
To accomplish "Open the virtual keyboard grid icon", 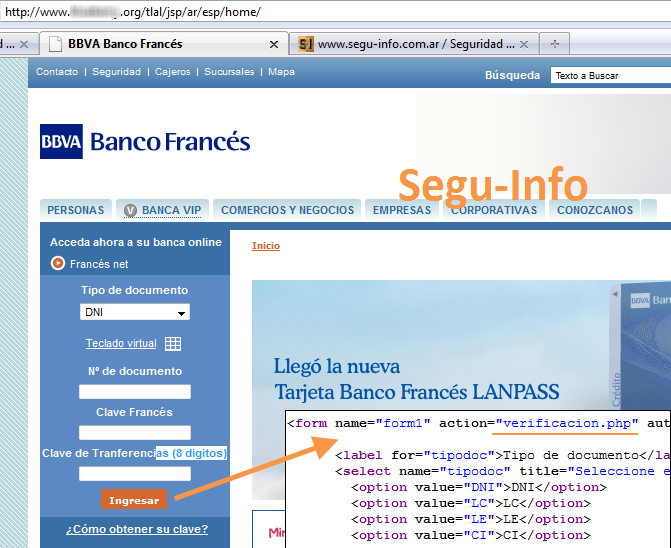I will pos(173,344).
